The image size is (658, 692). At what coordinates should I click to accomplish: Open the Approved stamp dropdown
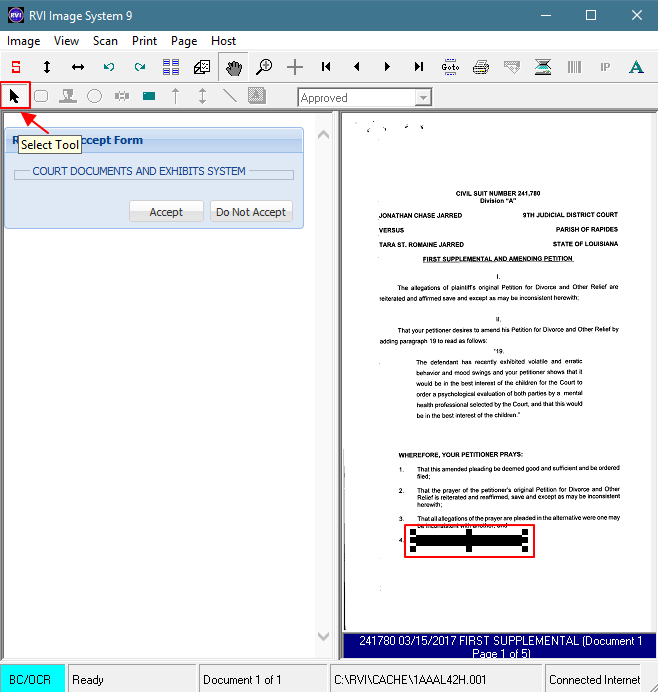[x=423, y=98]
